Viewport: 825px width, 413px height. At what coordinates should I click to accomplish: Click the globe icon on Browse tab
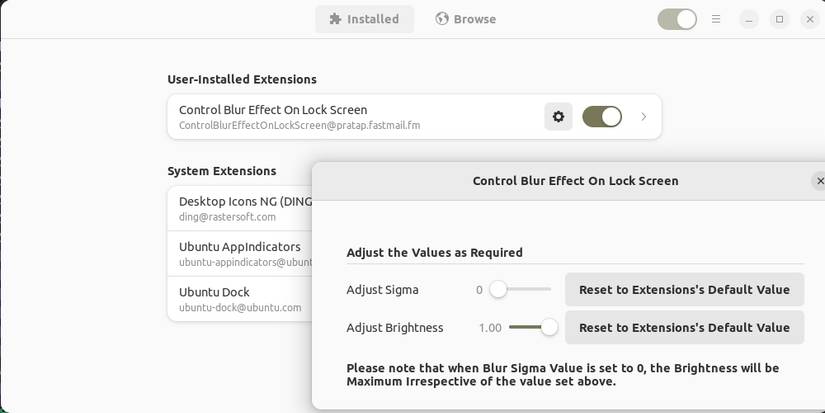point(442,19)
